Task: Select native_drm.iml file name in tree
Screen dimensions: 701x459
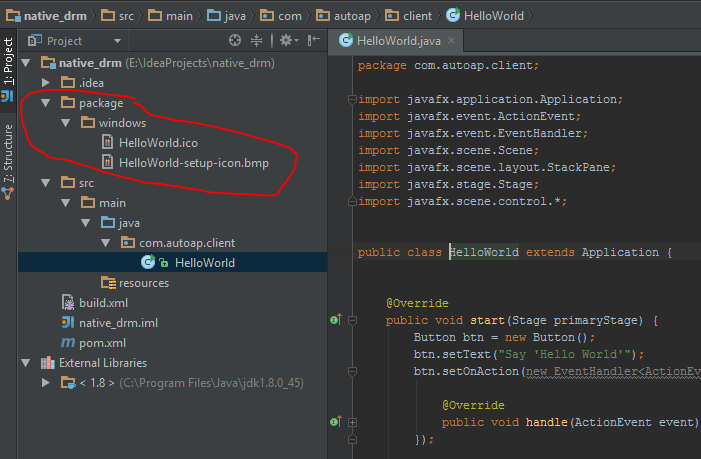Action: pyautogui.click(x=118, y=323)
